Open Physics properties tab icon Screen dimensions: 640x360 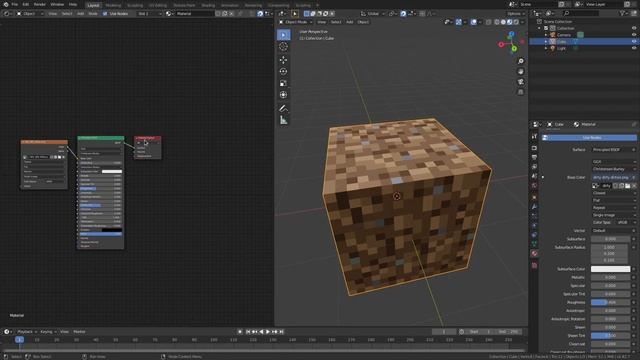[x=534, y=225]
